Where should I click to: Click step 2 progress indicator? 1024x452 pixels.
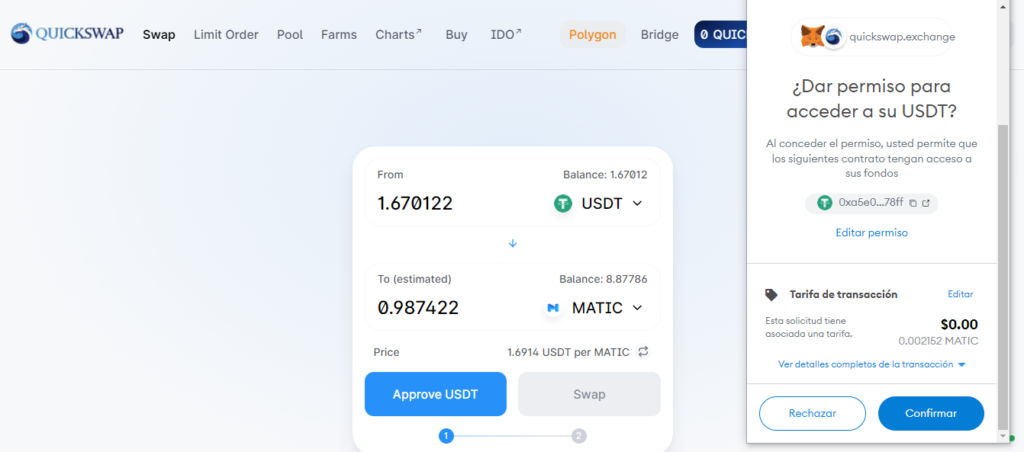coord(579,436)
